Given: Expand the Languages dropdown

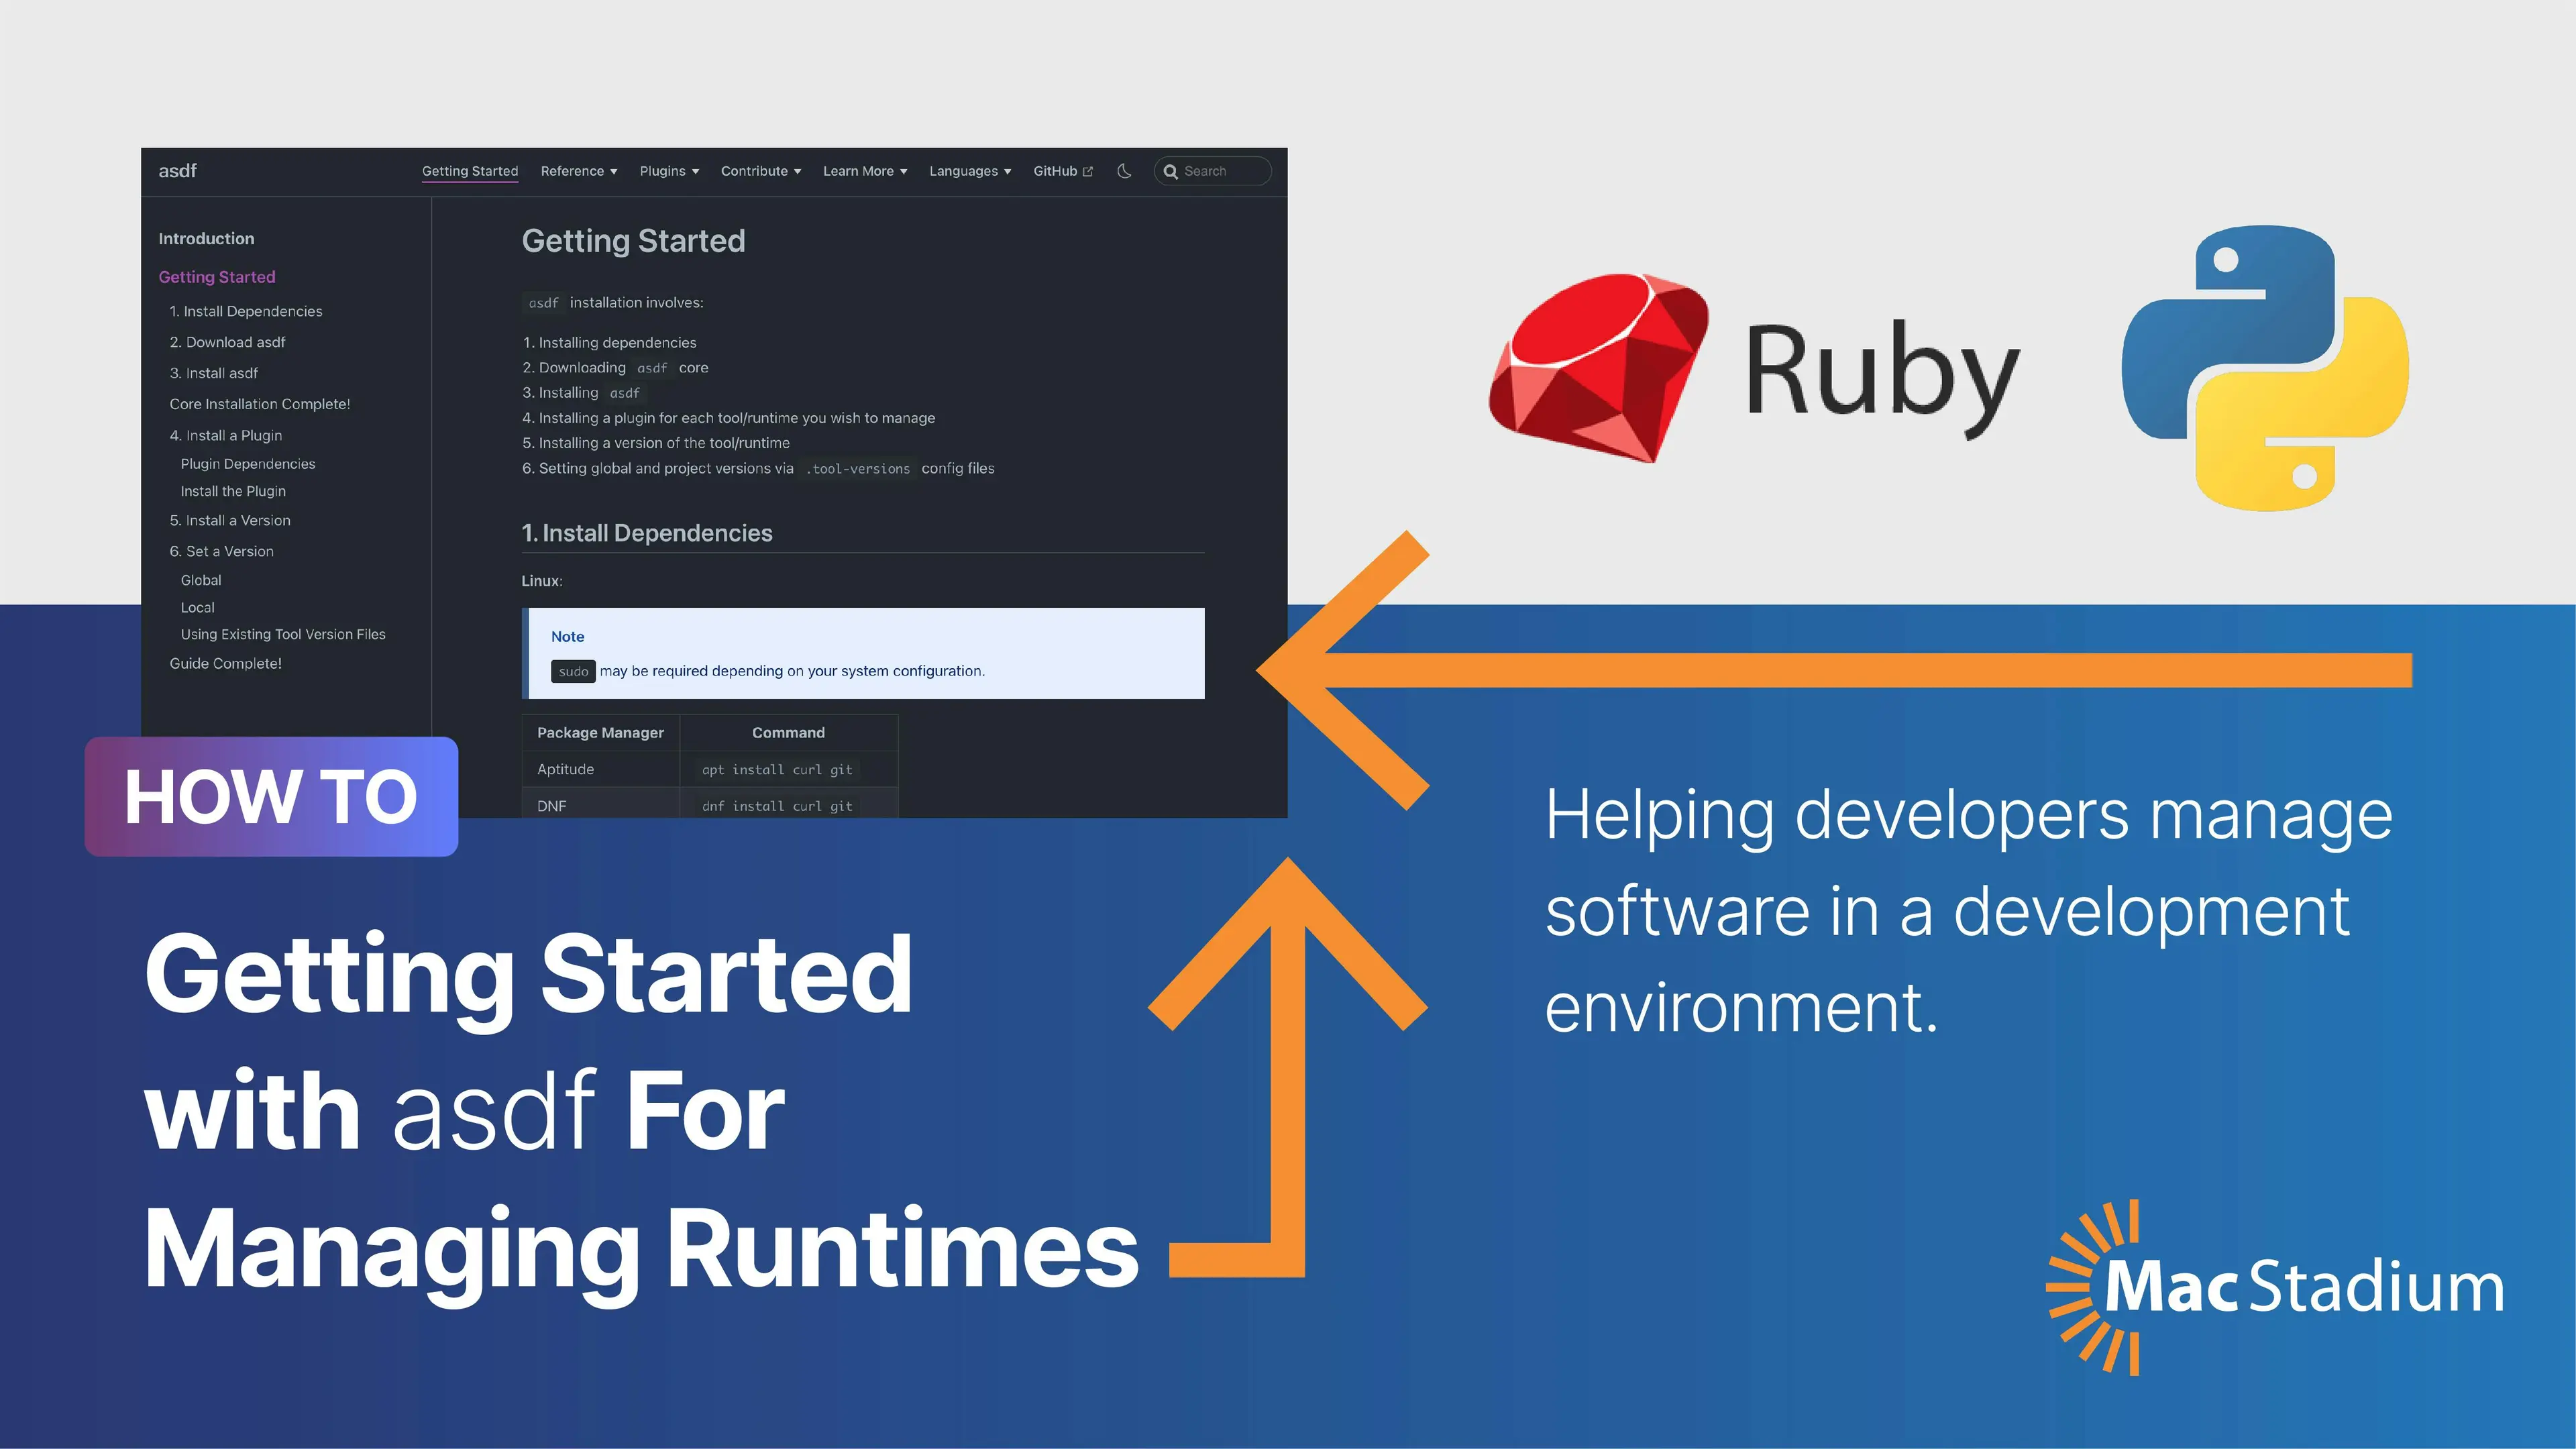Looking at the screenshot, I should pos(969,171).
